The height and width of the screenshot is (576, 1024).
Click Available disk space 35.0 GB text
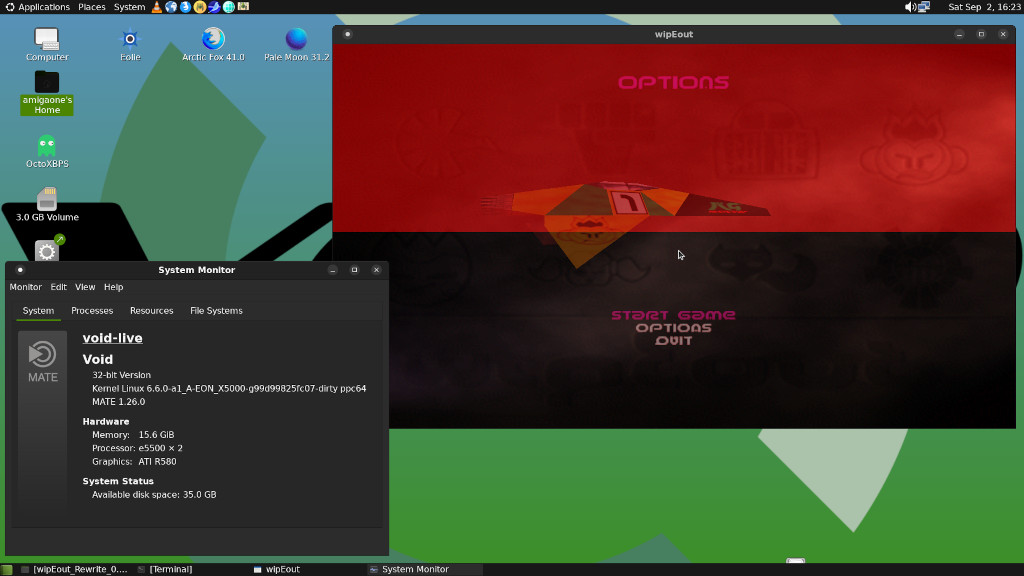point(154,494)
